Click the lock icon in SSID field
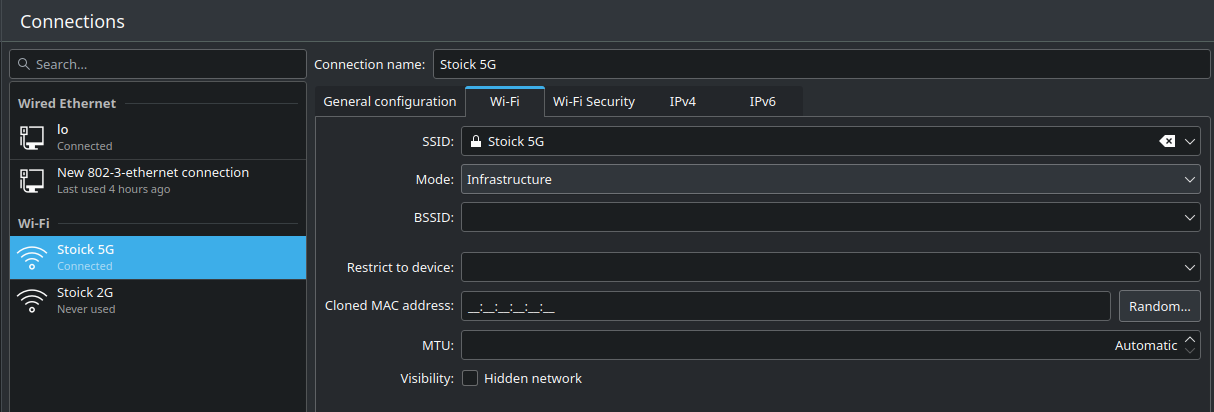Image resolution: width=1214 pixels, height=412 pixels. click(x=475, y=142)
